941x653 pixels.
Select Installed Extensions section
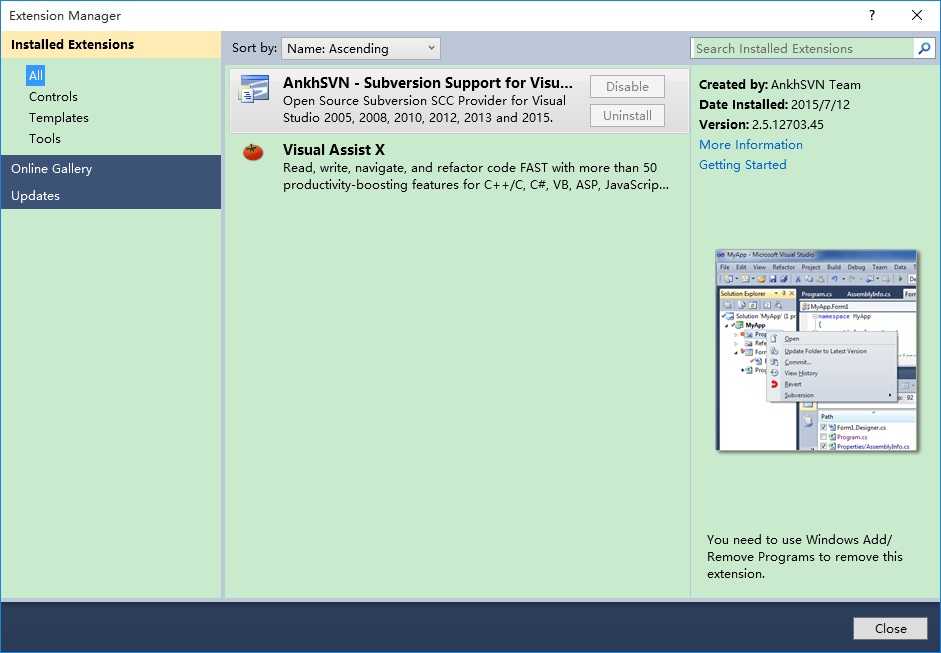point(111,44)
